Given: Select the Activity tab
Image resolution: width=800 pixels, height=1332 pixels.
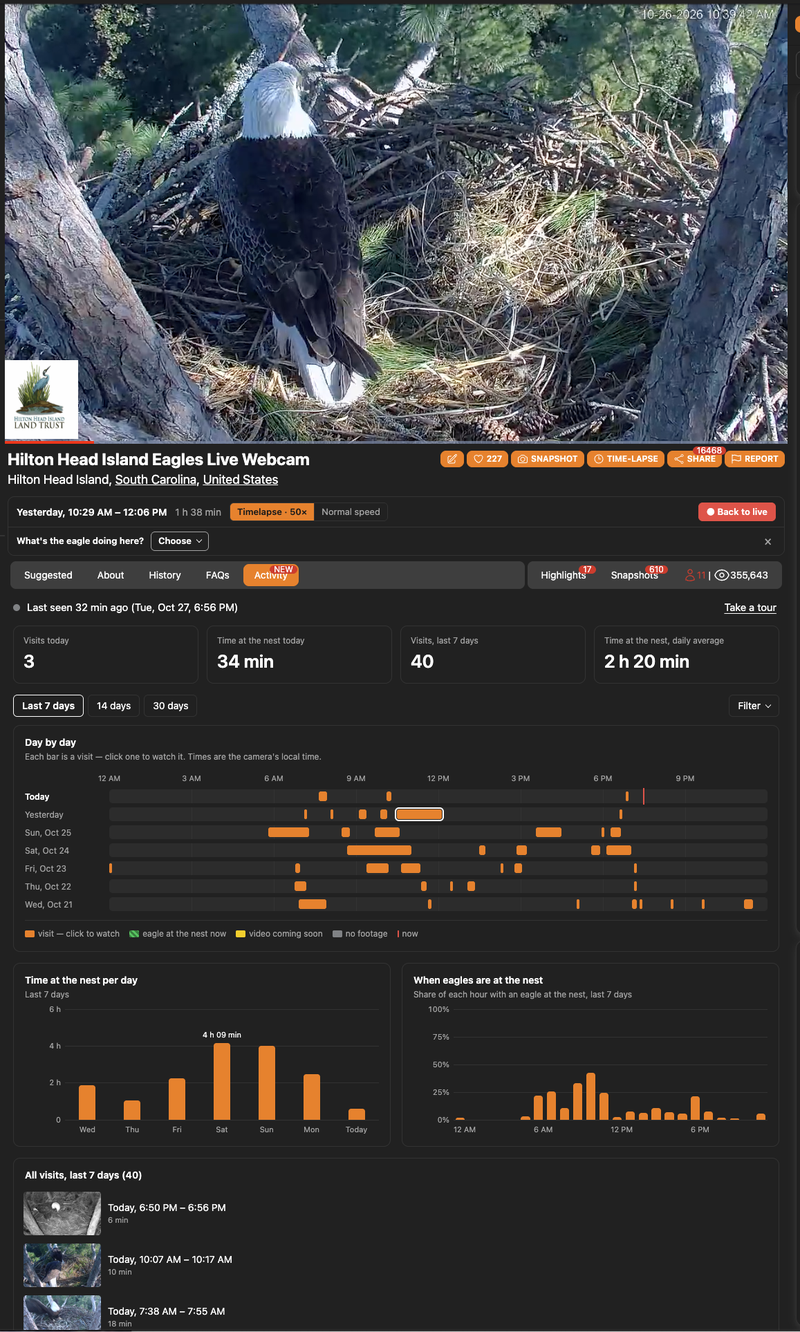Looking at the screenshot, I should tap(270, 575).
